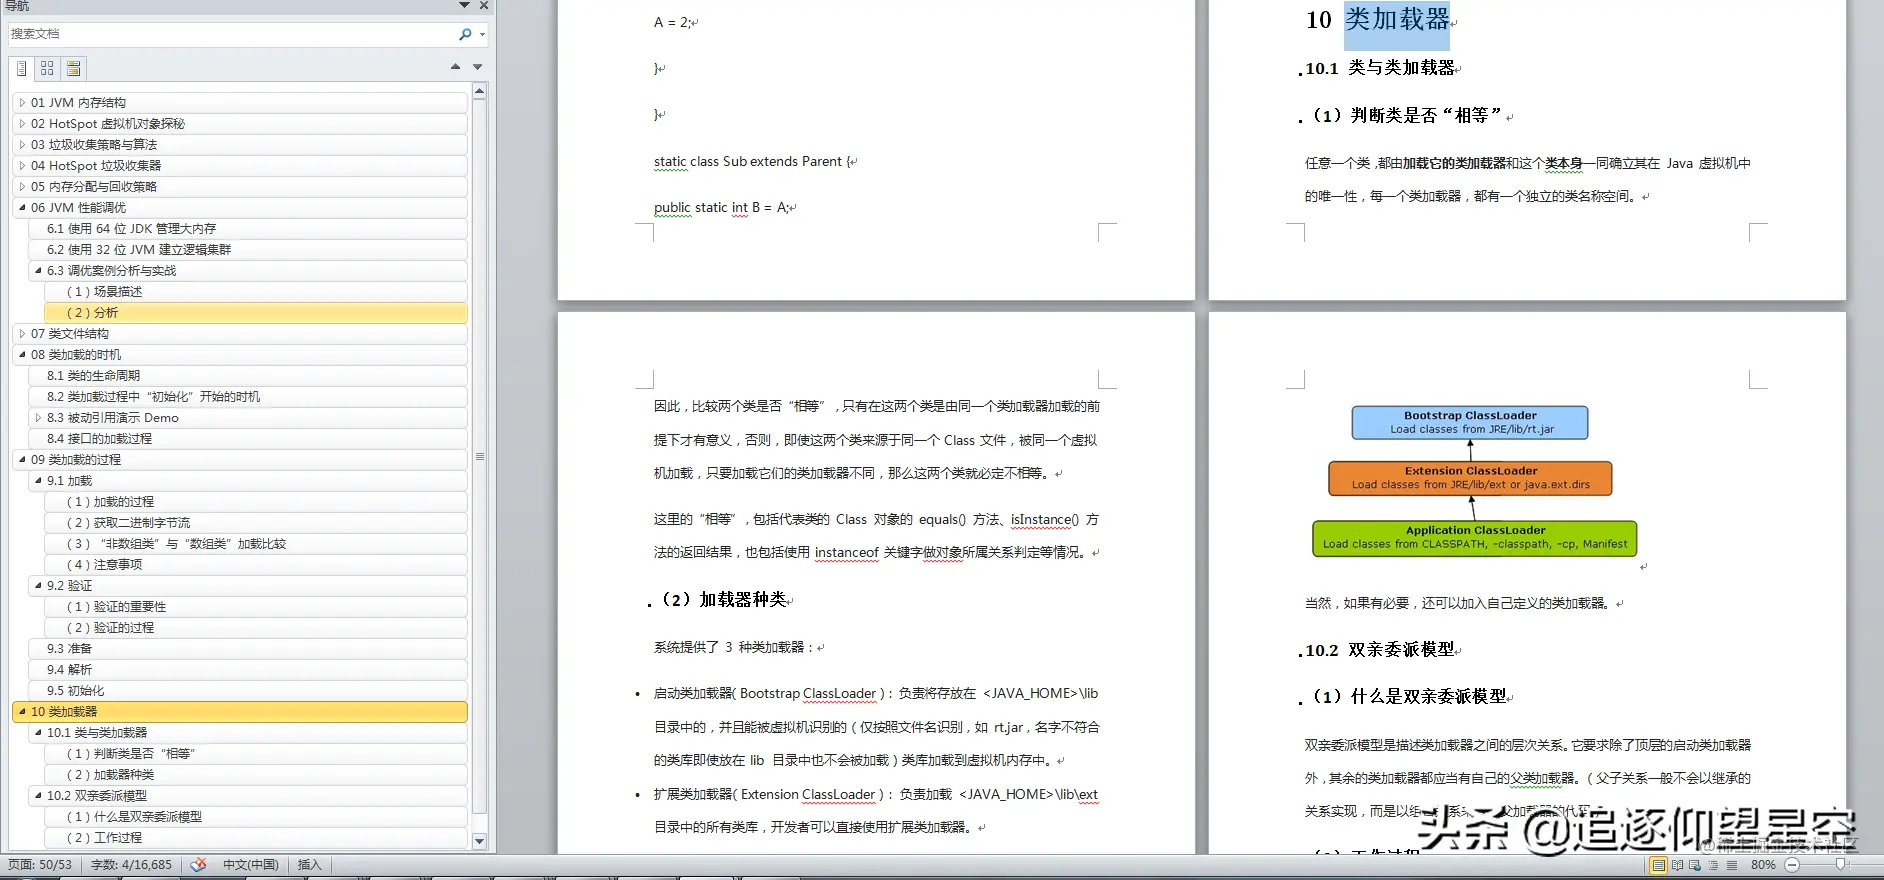The height and width of the screenshot is (880, 1884).
Task: Click the 字数: 4/16,685 word count
Action: (131, 865)
